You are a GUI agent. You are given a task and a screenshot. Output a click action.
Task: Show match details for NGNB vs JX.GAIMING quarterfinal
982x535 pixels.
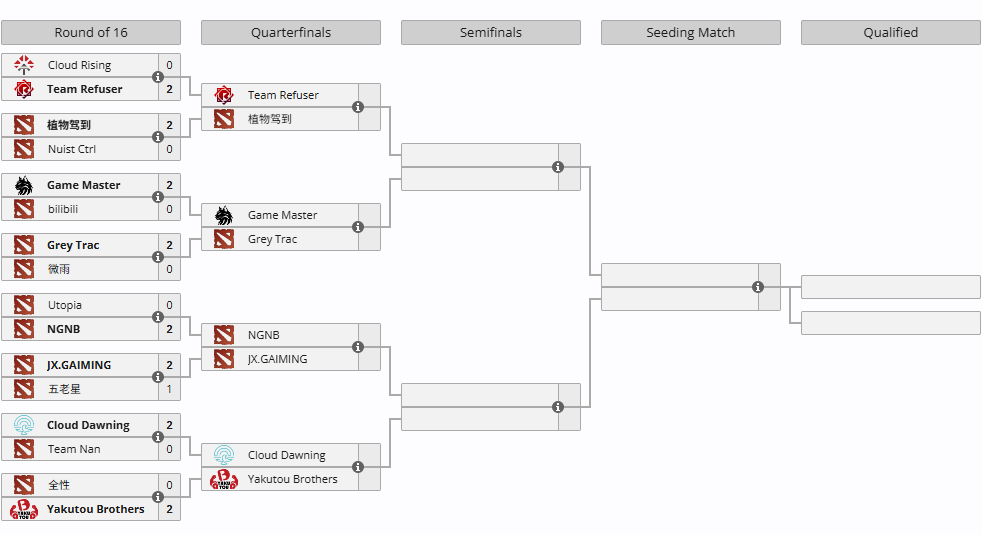tap(358, 347)
